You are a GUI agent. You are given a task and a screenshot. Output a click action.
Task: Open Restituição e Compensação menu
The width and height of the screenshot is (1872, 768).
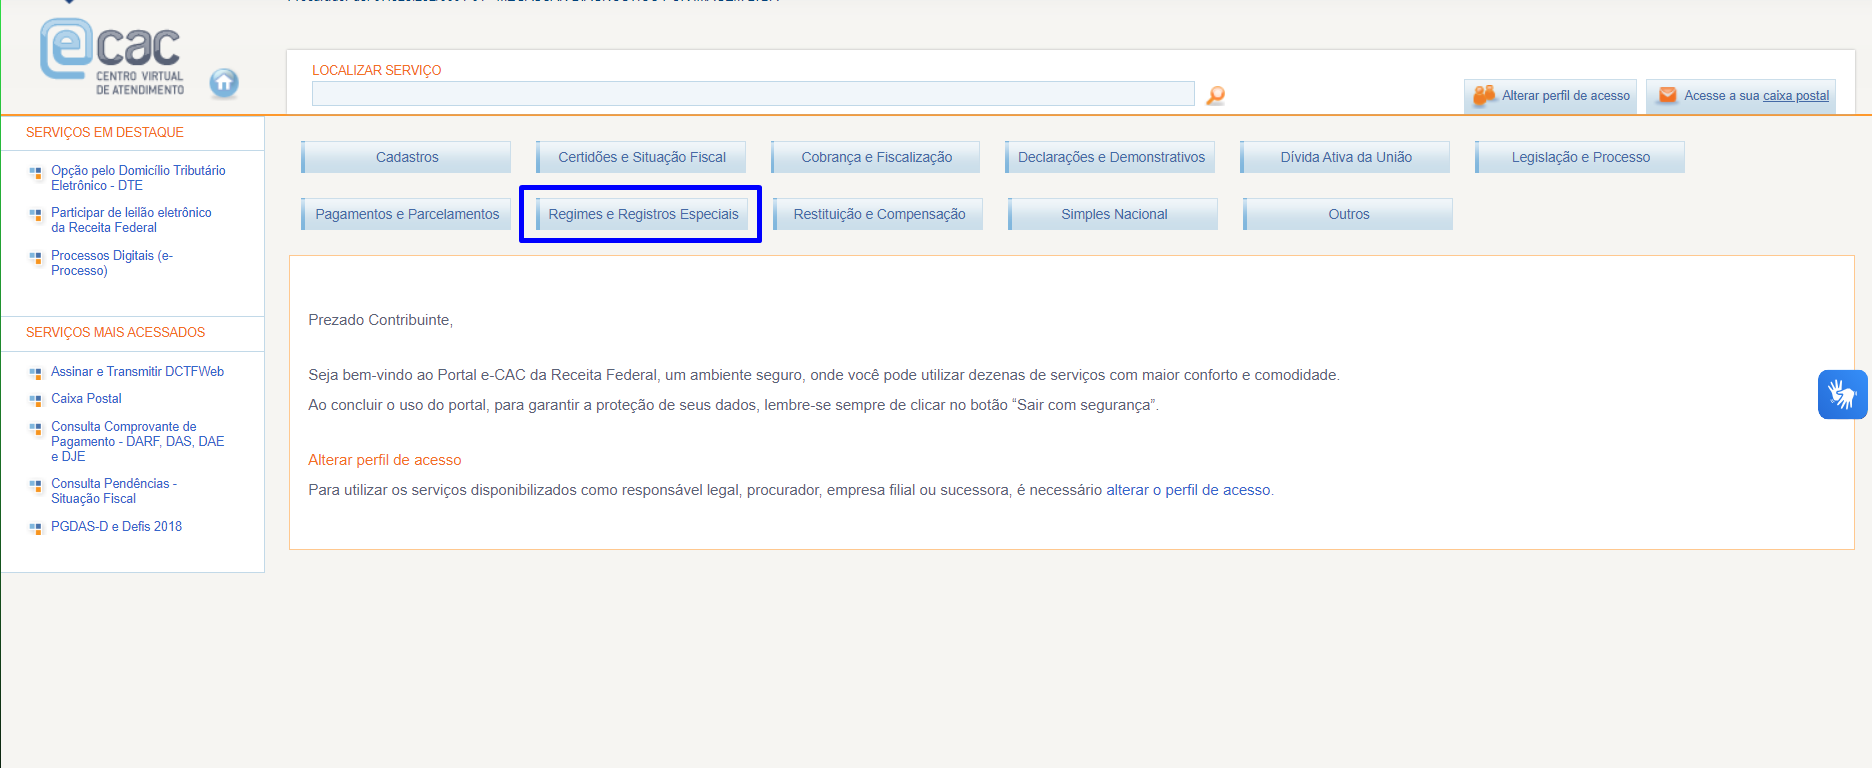[x=878, y=214]
